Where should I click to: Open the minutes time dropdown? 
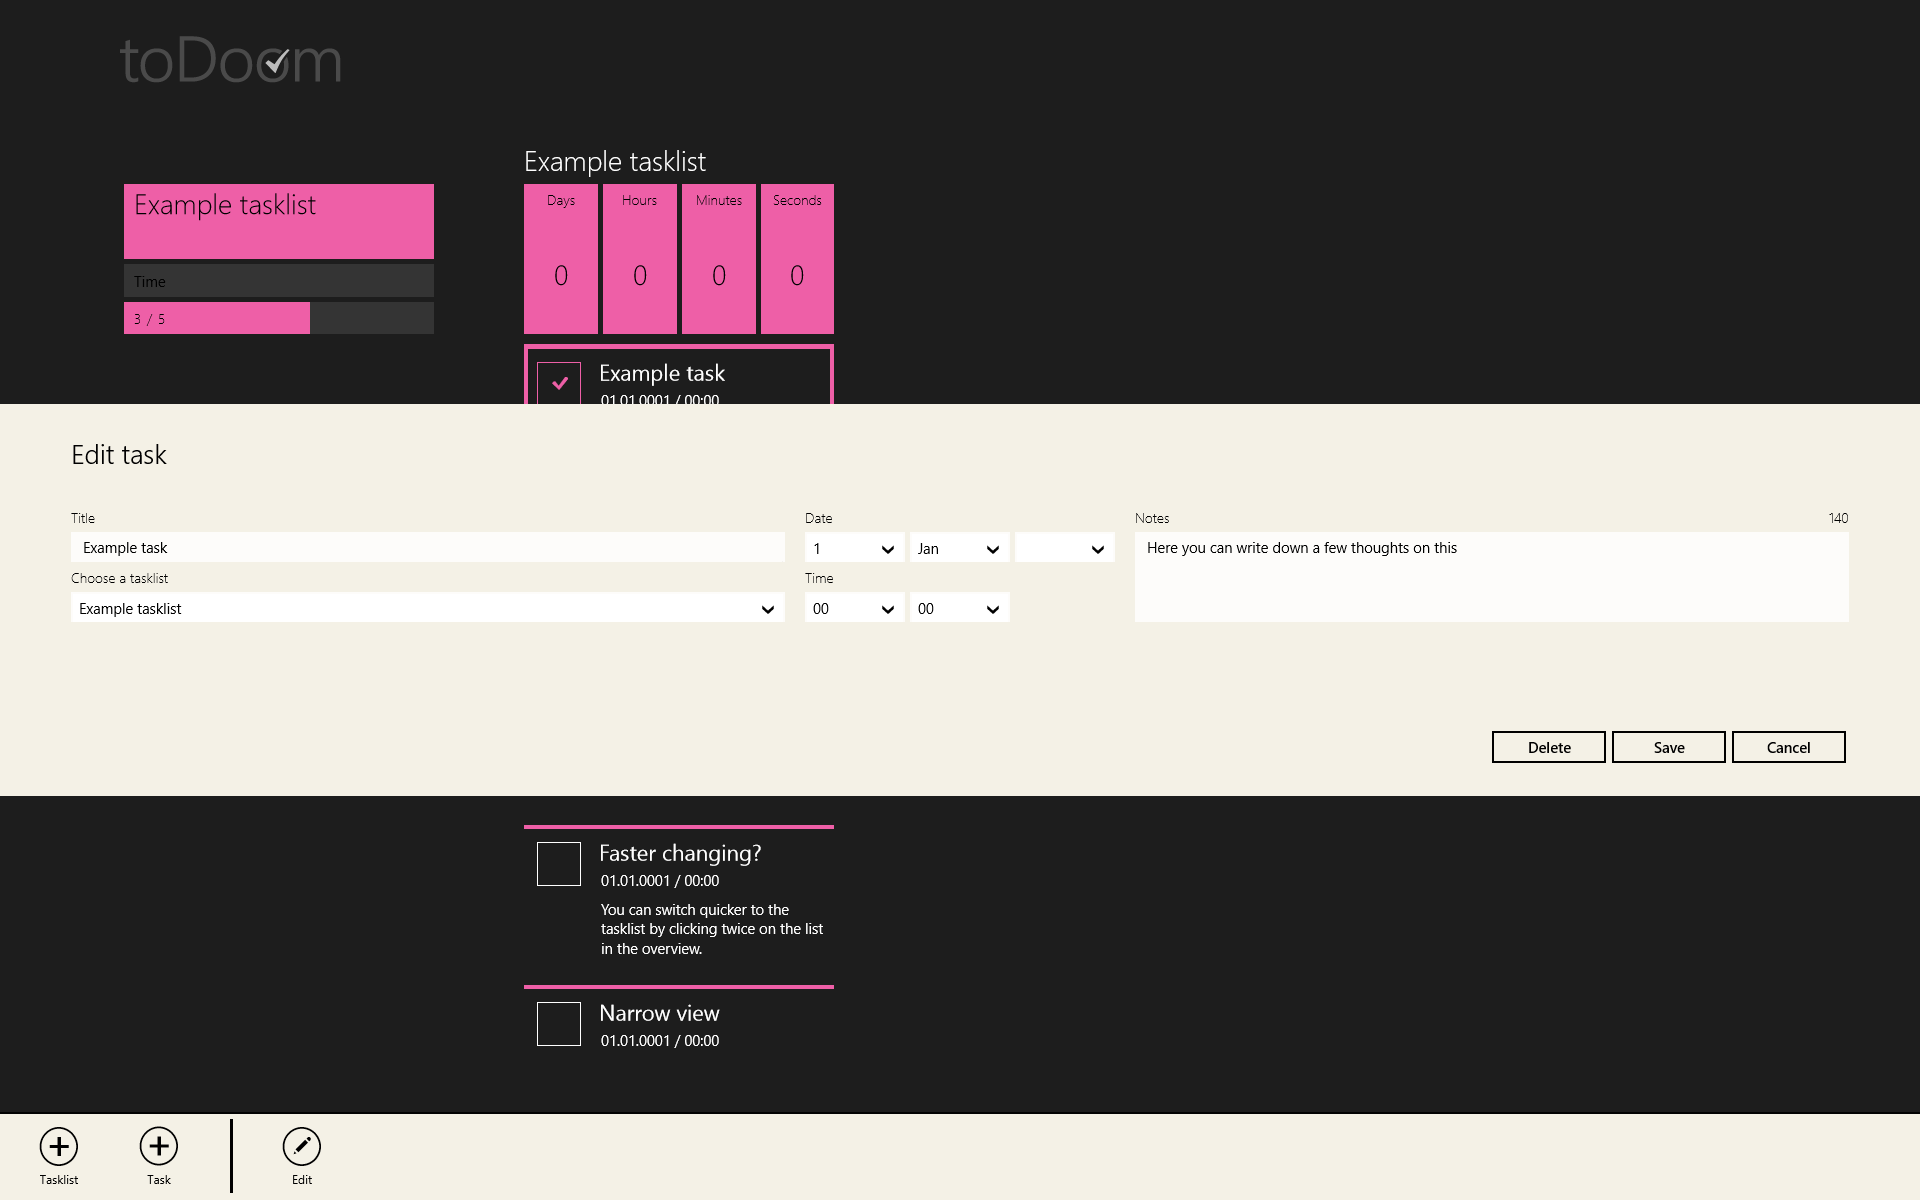coord(959,608)
